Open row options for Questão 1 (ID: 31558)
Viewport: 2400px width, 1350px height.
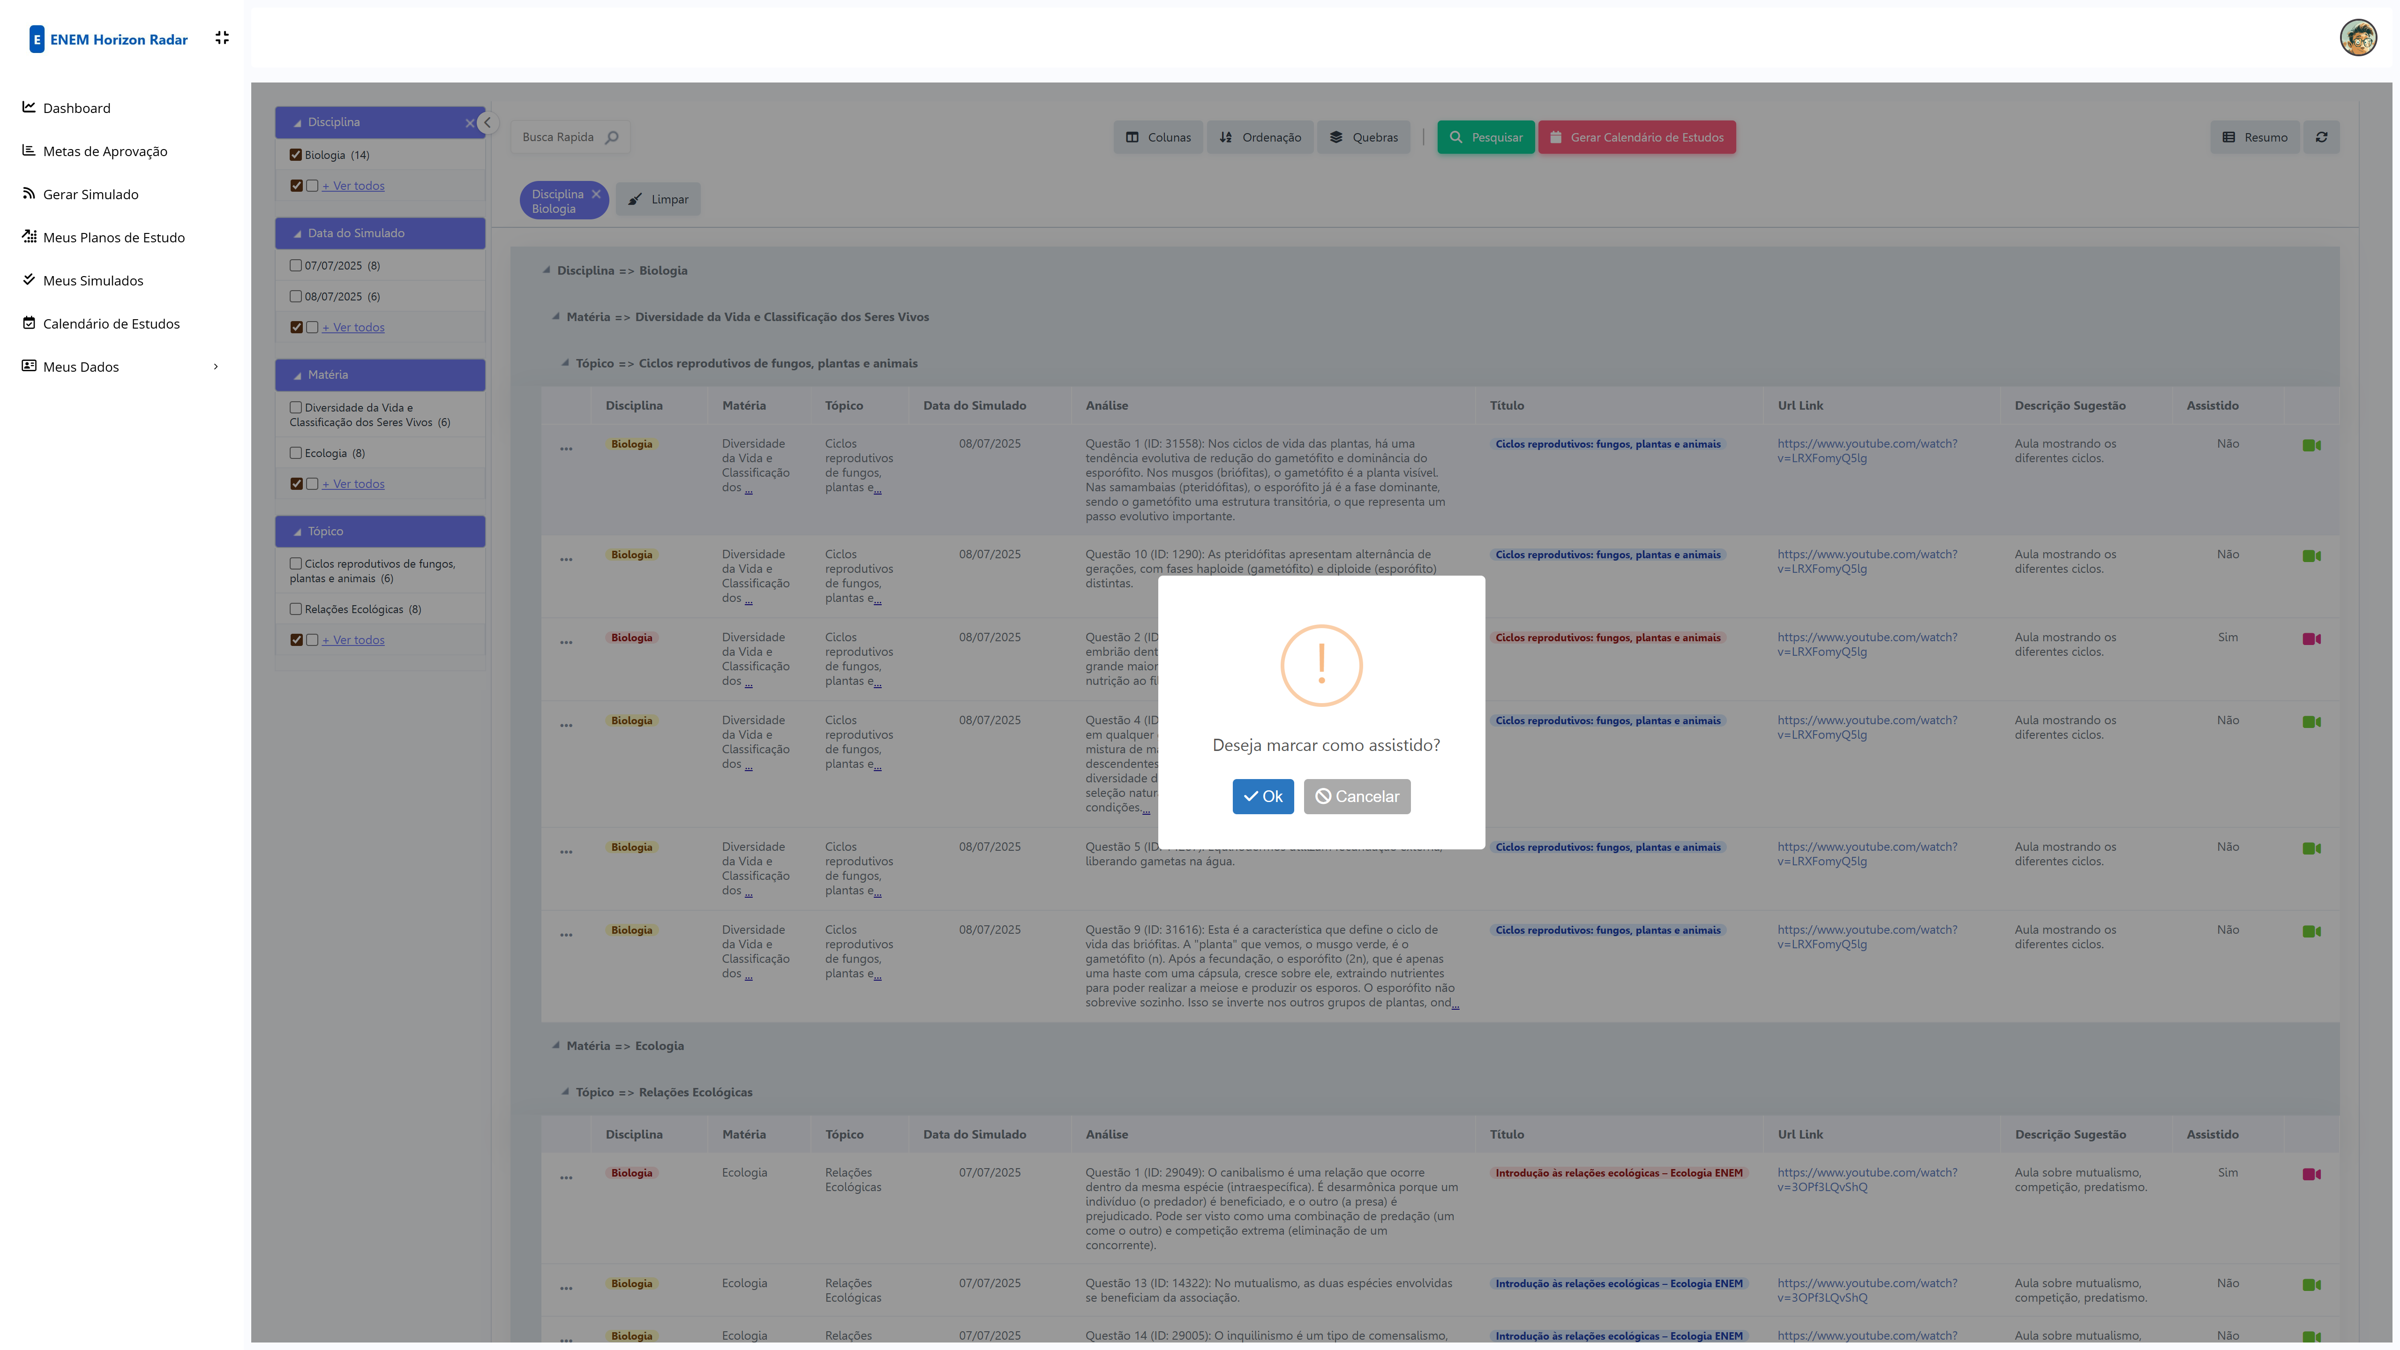pos(566,449)
